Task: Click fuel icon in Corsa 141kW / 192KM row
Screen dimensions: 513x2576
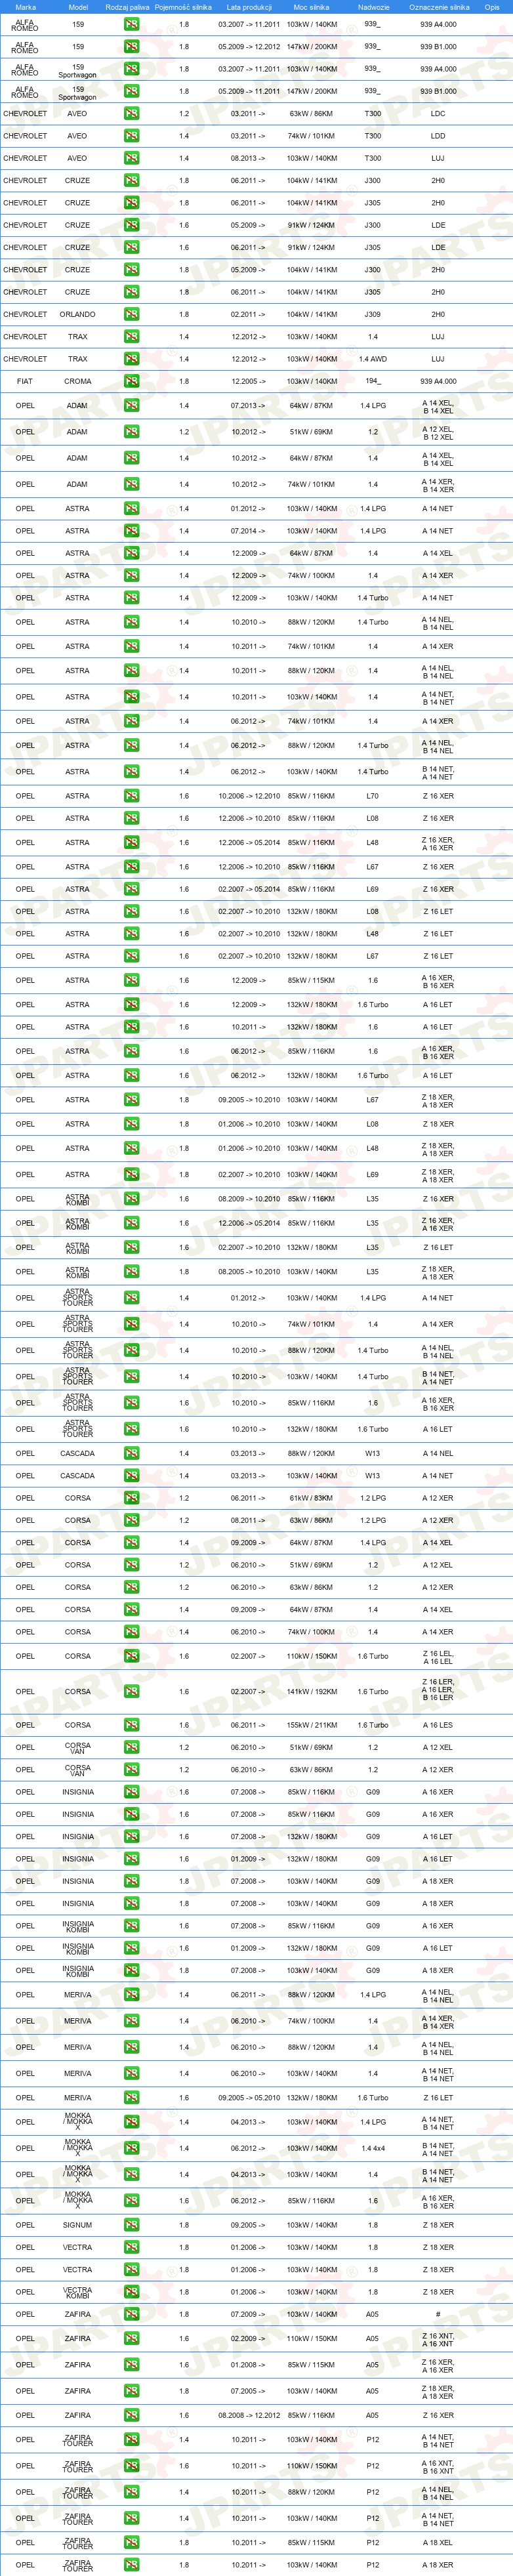Action: (131, 1692)
